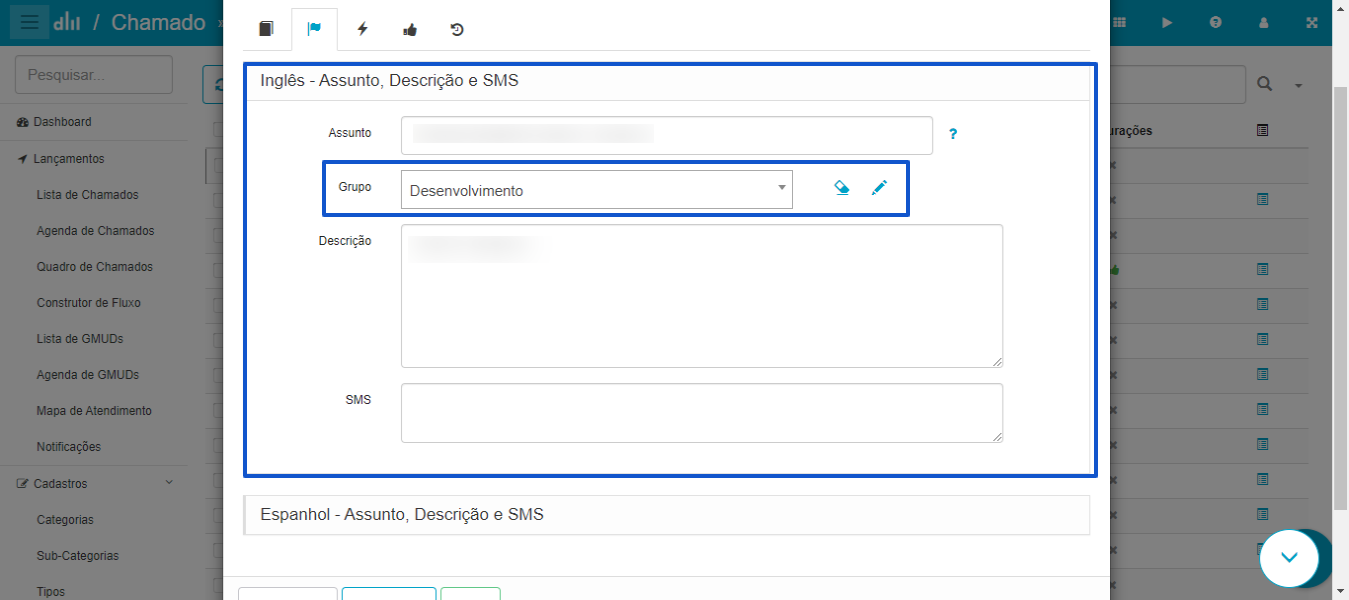
Task: Click inside the Descrição text area
Action: (702, 296)
